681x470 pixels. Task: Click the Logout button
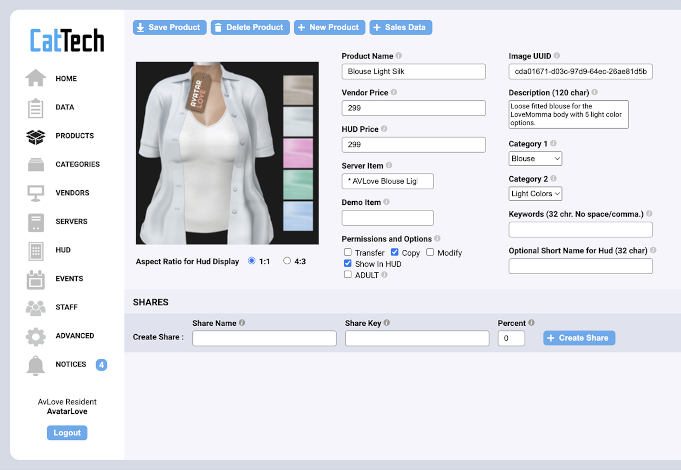pos(67,433)
